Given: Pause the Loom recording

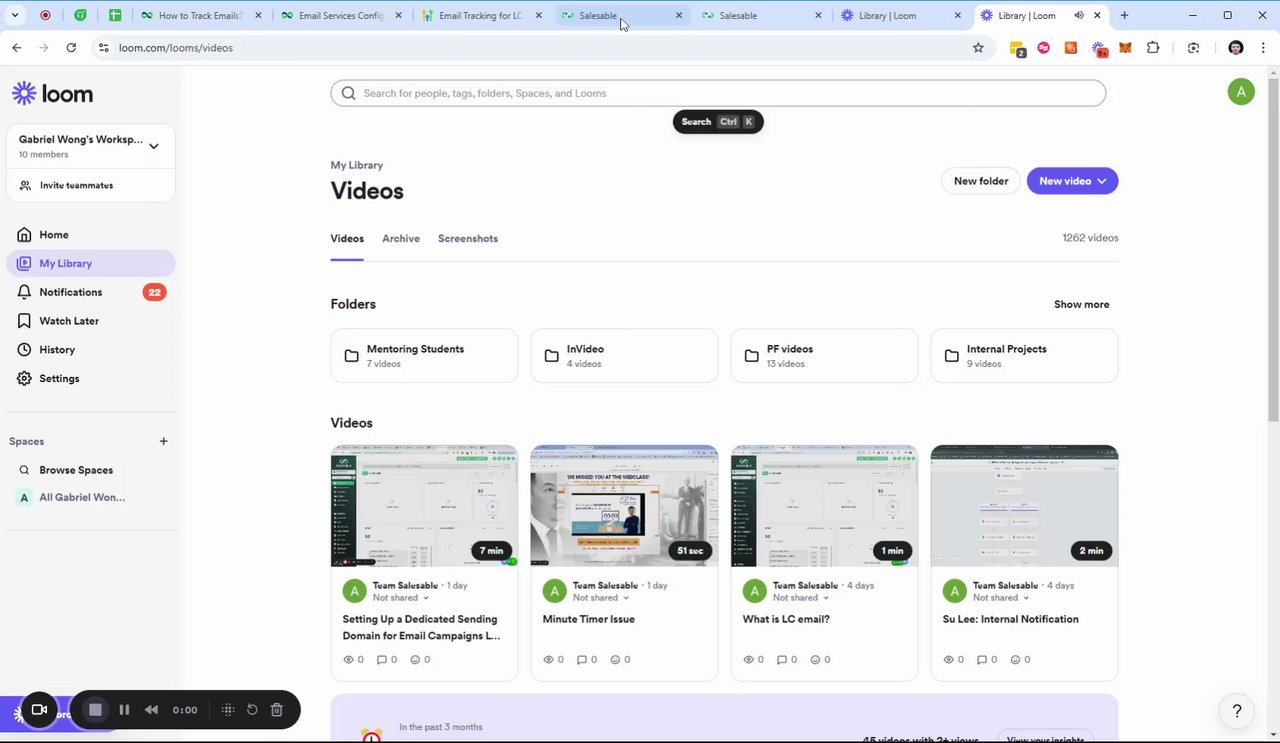Looking at the screenshot, I should [124, 710].
